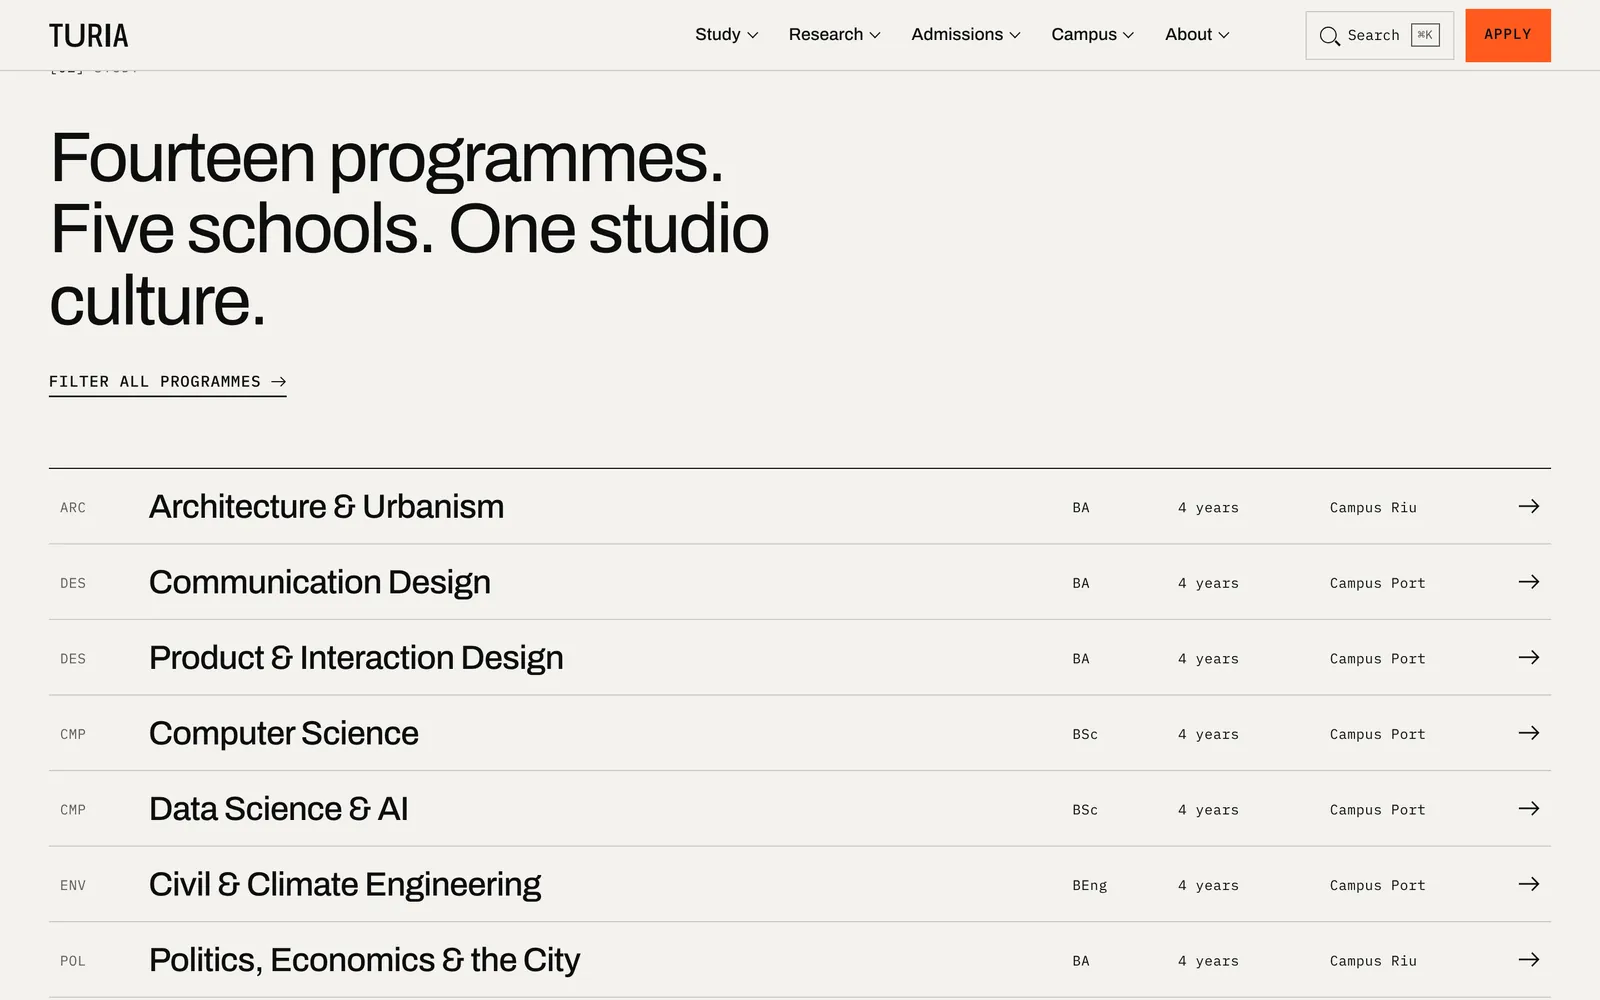Click POL code label
Image resolution: width=1600 pixels, height=1000 pixels.
click(x=73, y=961)
